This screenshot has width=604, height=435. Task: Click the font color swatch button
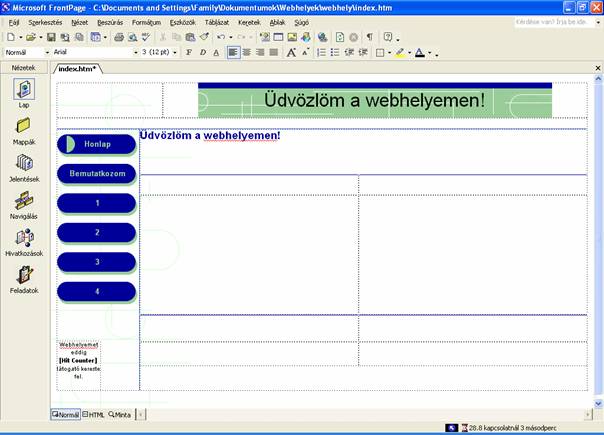(x=420, y=52)
